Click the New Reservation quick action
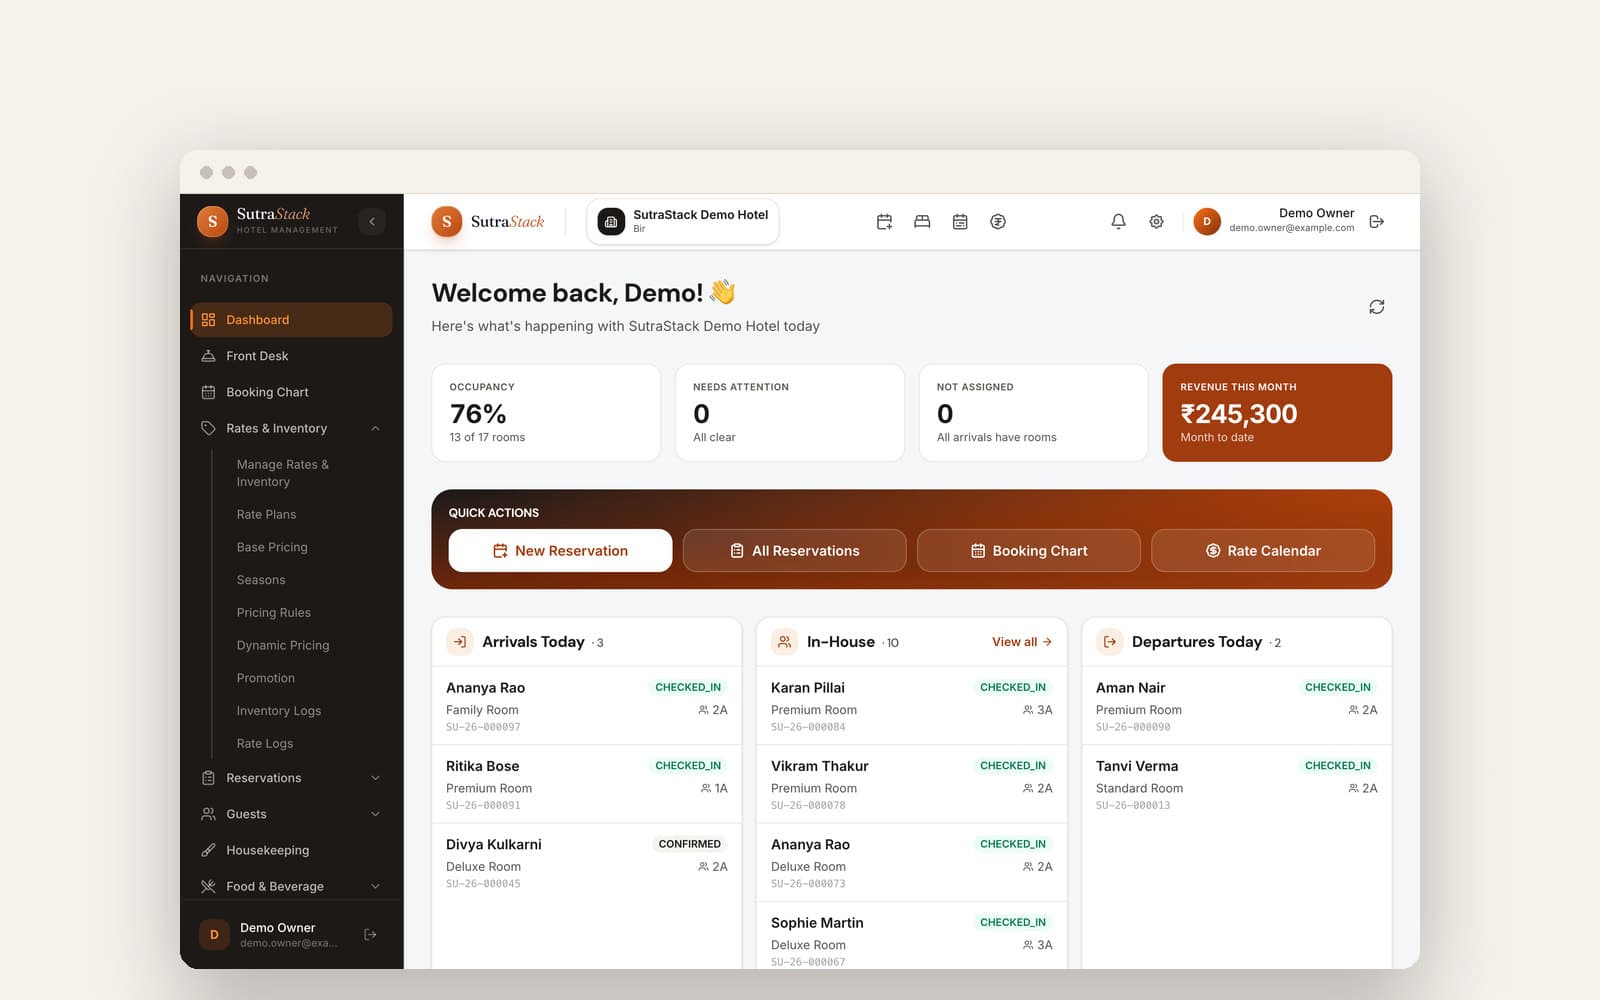Viewport: 1600px width, 1000px height. pos(560,551)
